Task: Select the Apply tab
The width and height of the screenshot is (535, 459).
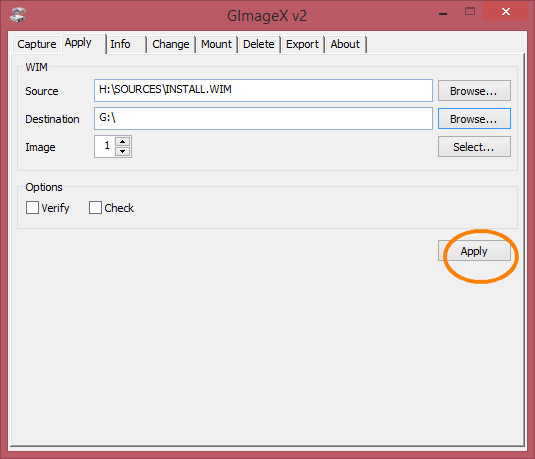Action: 84,43
